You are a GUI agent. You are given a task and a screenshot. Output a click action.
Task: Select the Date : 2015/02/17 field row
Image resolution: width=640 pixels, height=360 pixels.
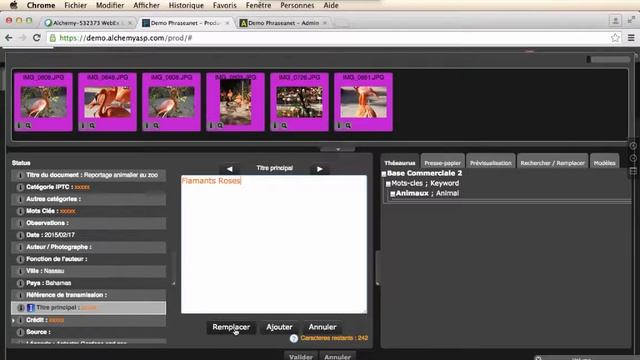[89, 235]
